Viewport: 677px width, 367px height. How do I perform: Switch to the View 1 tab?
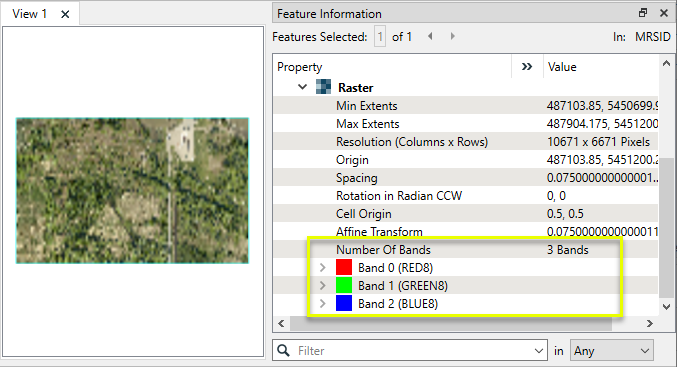(29, 14)
